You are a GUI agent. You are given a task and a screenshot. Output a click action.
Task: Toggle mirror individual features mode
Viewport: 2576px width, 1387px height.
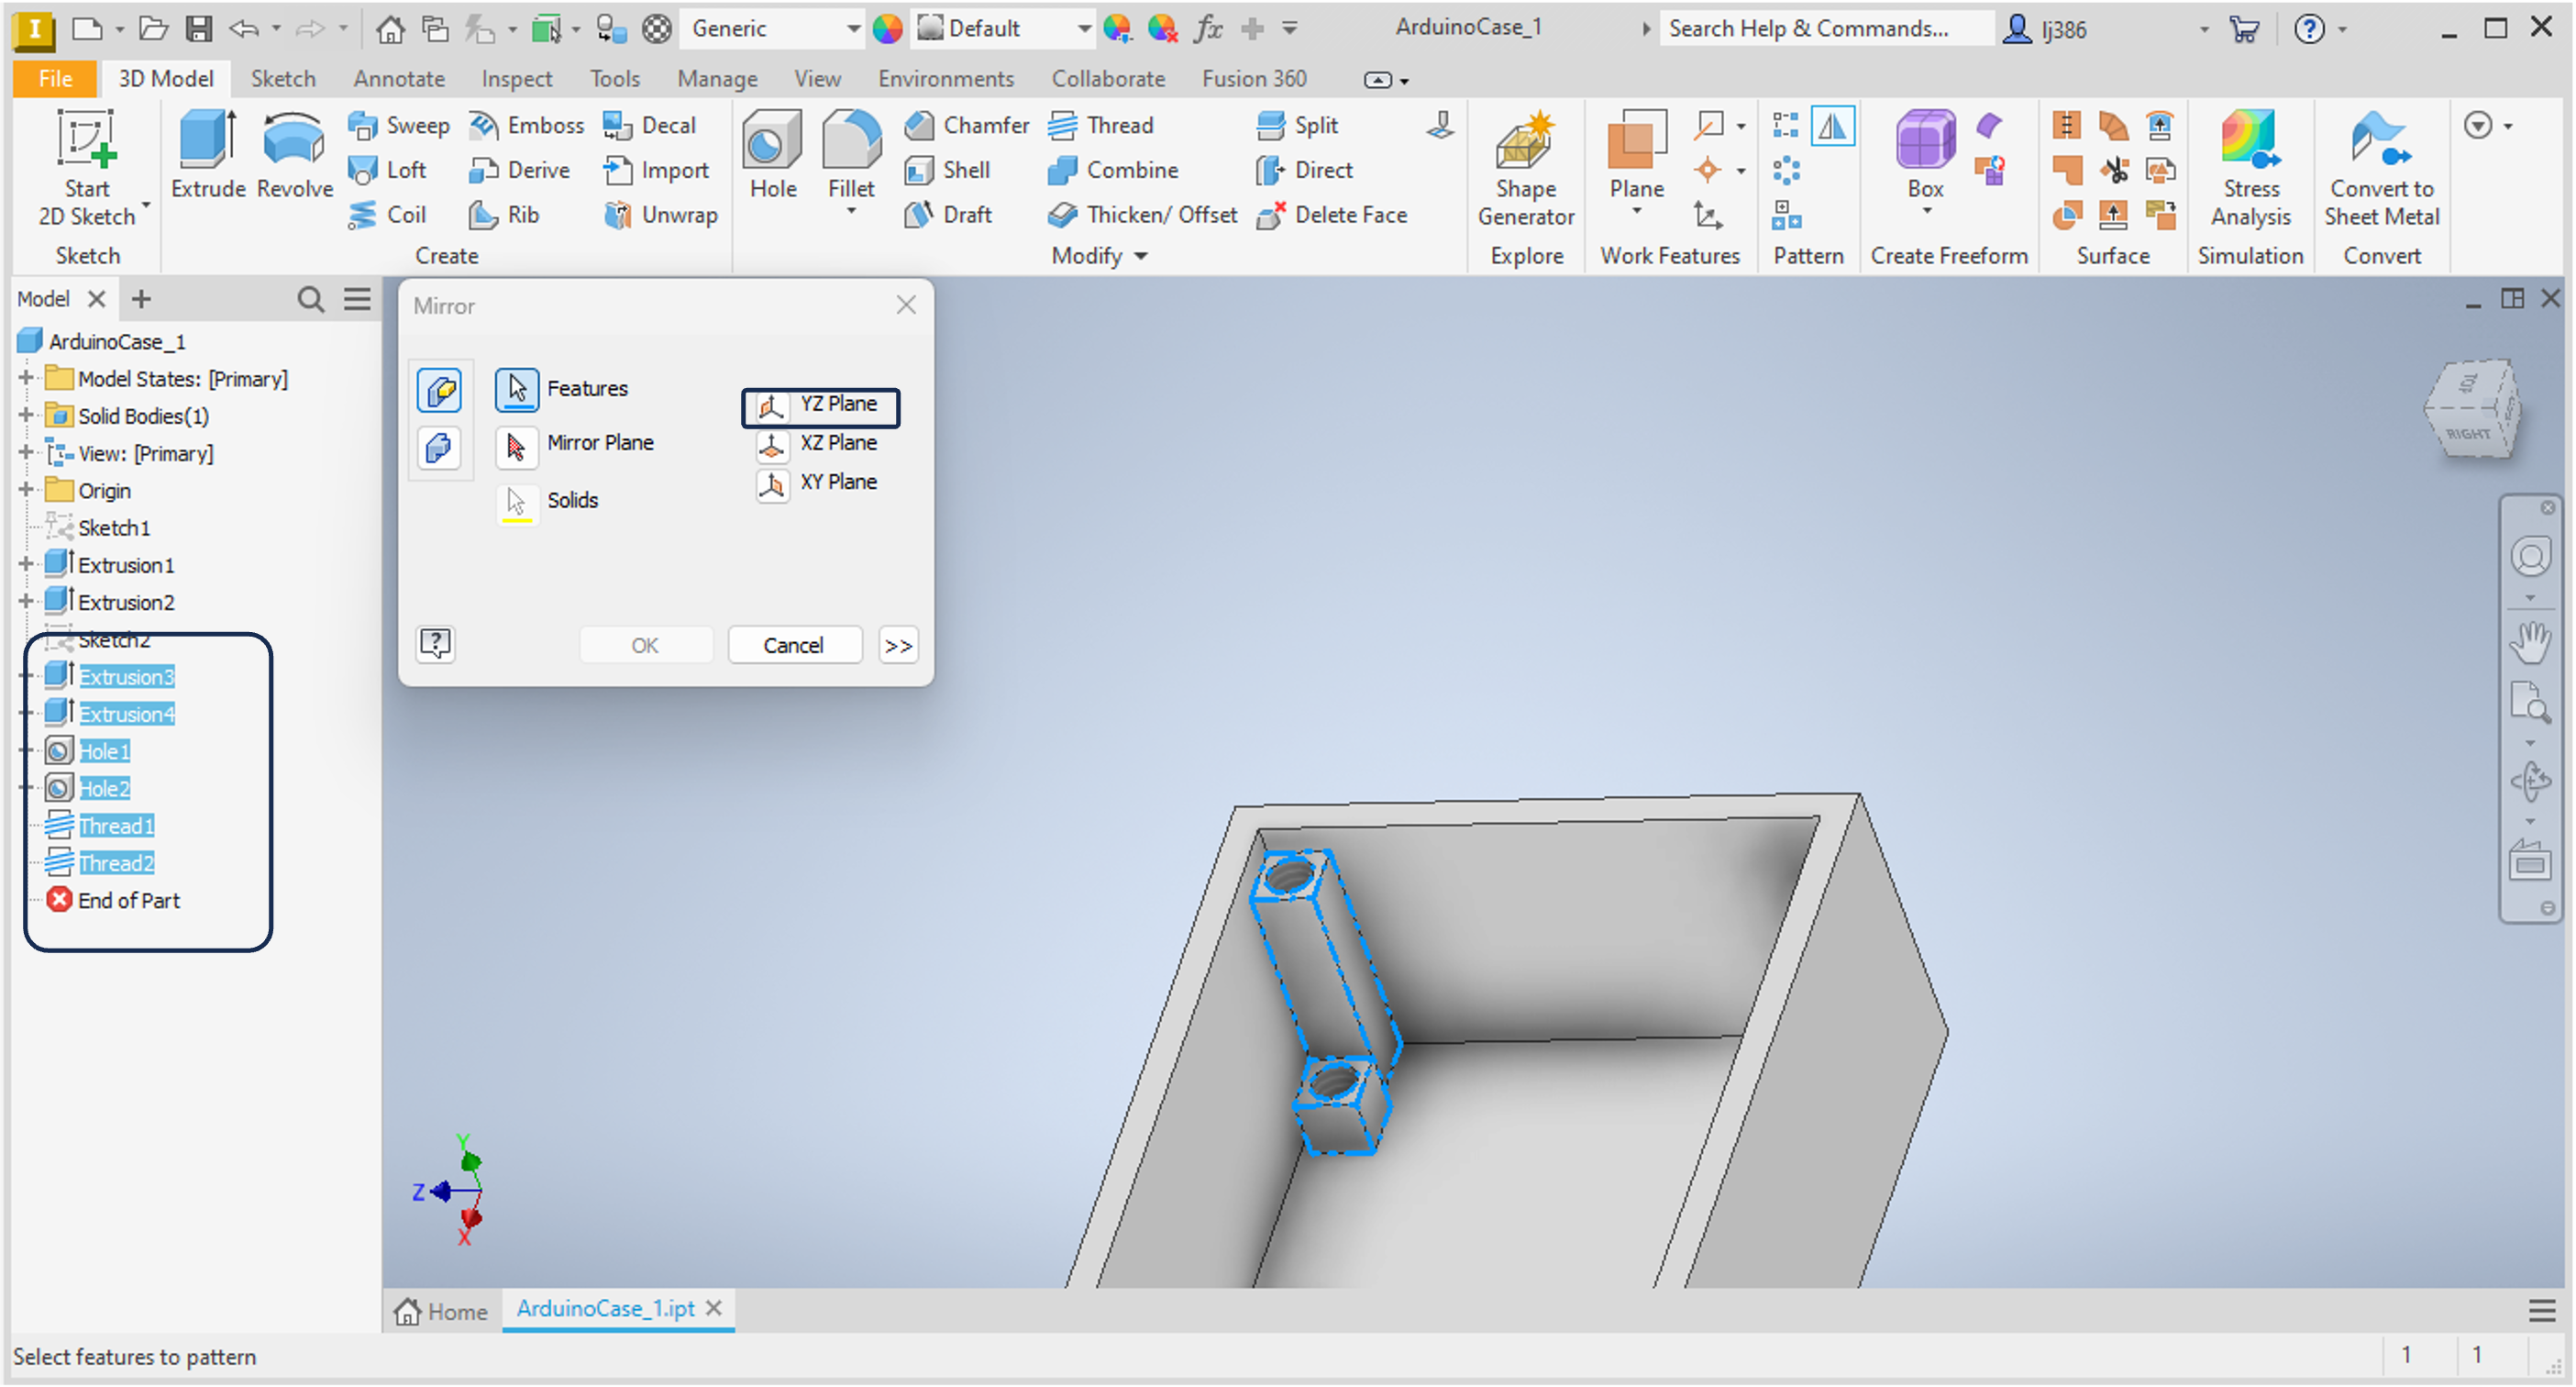click(x=439, y=389)
